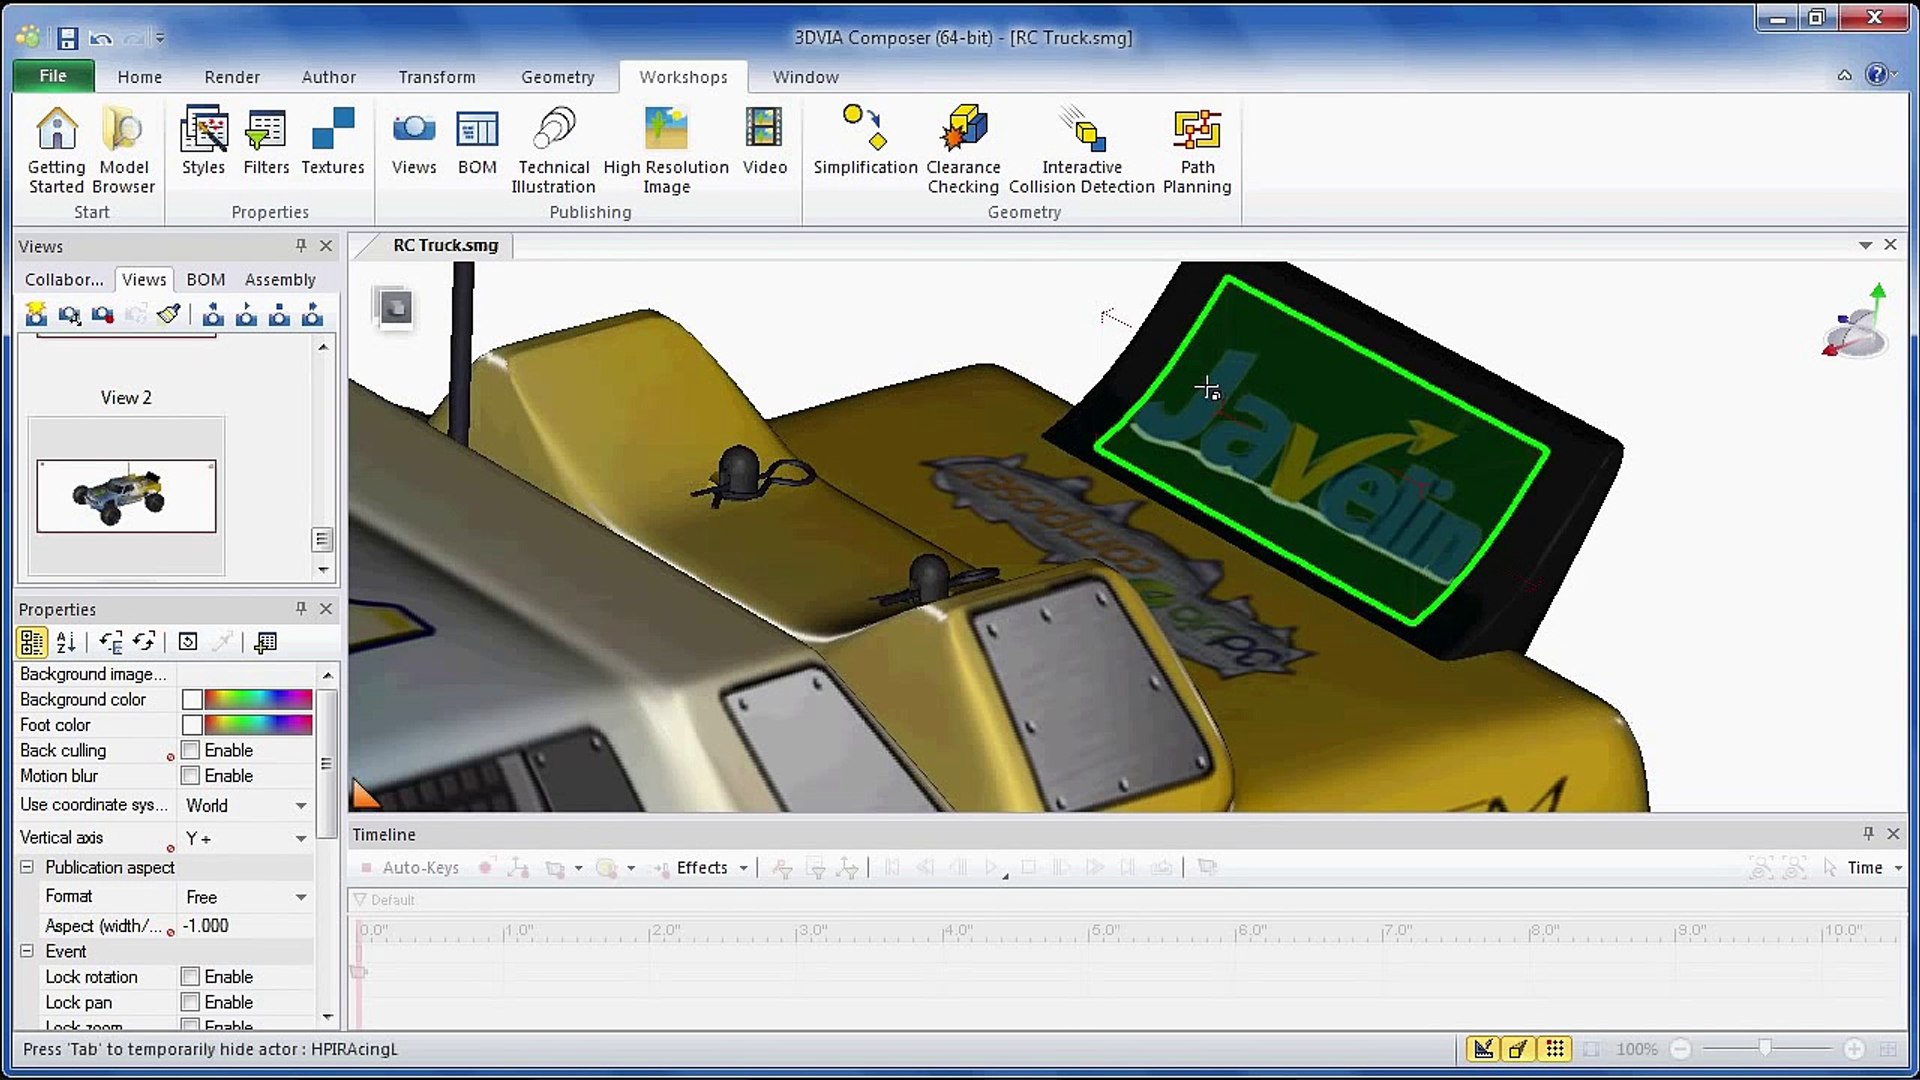Viewport: 1920px width, 1080px height.
Task: Open the Path Planning workshop
Action: click(x=1197, y=150)
